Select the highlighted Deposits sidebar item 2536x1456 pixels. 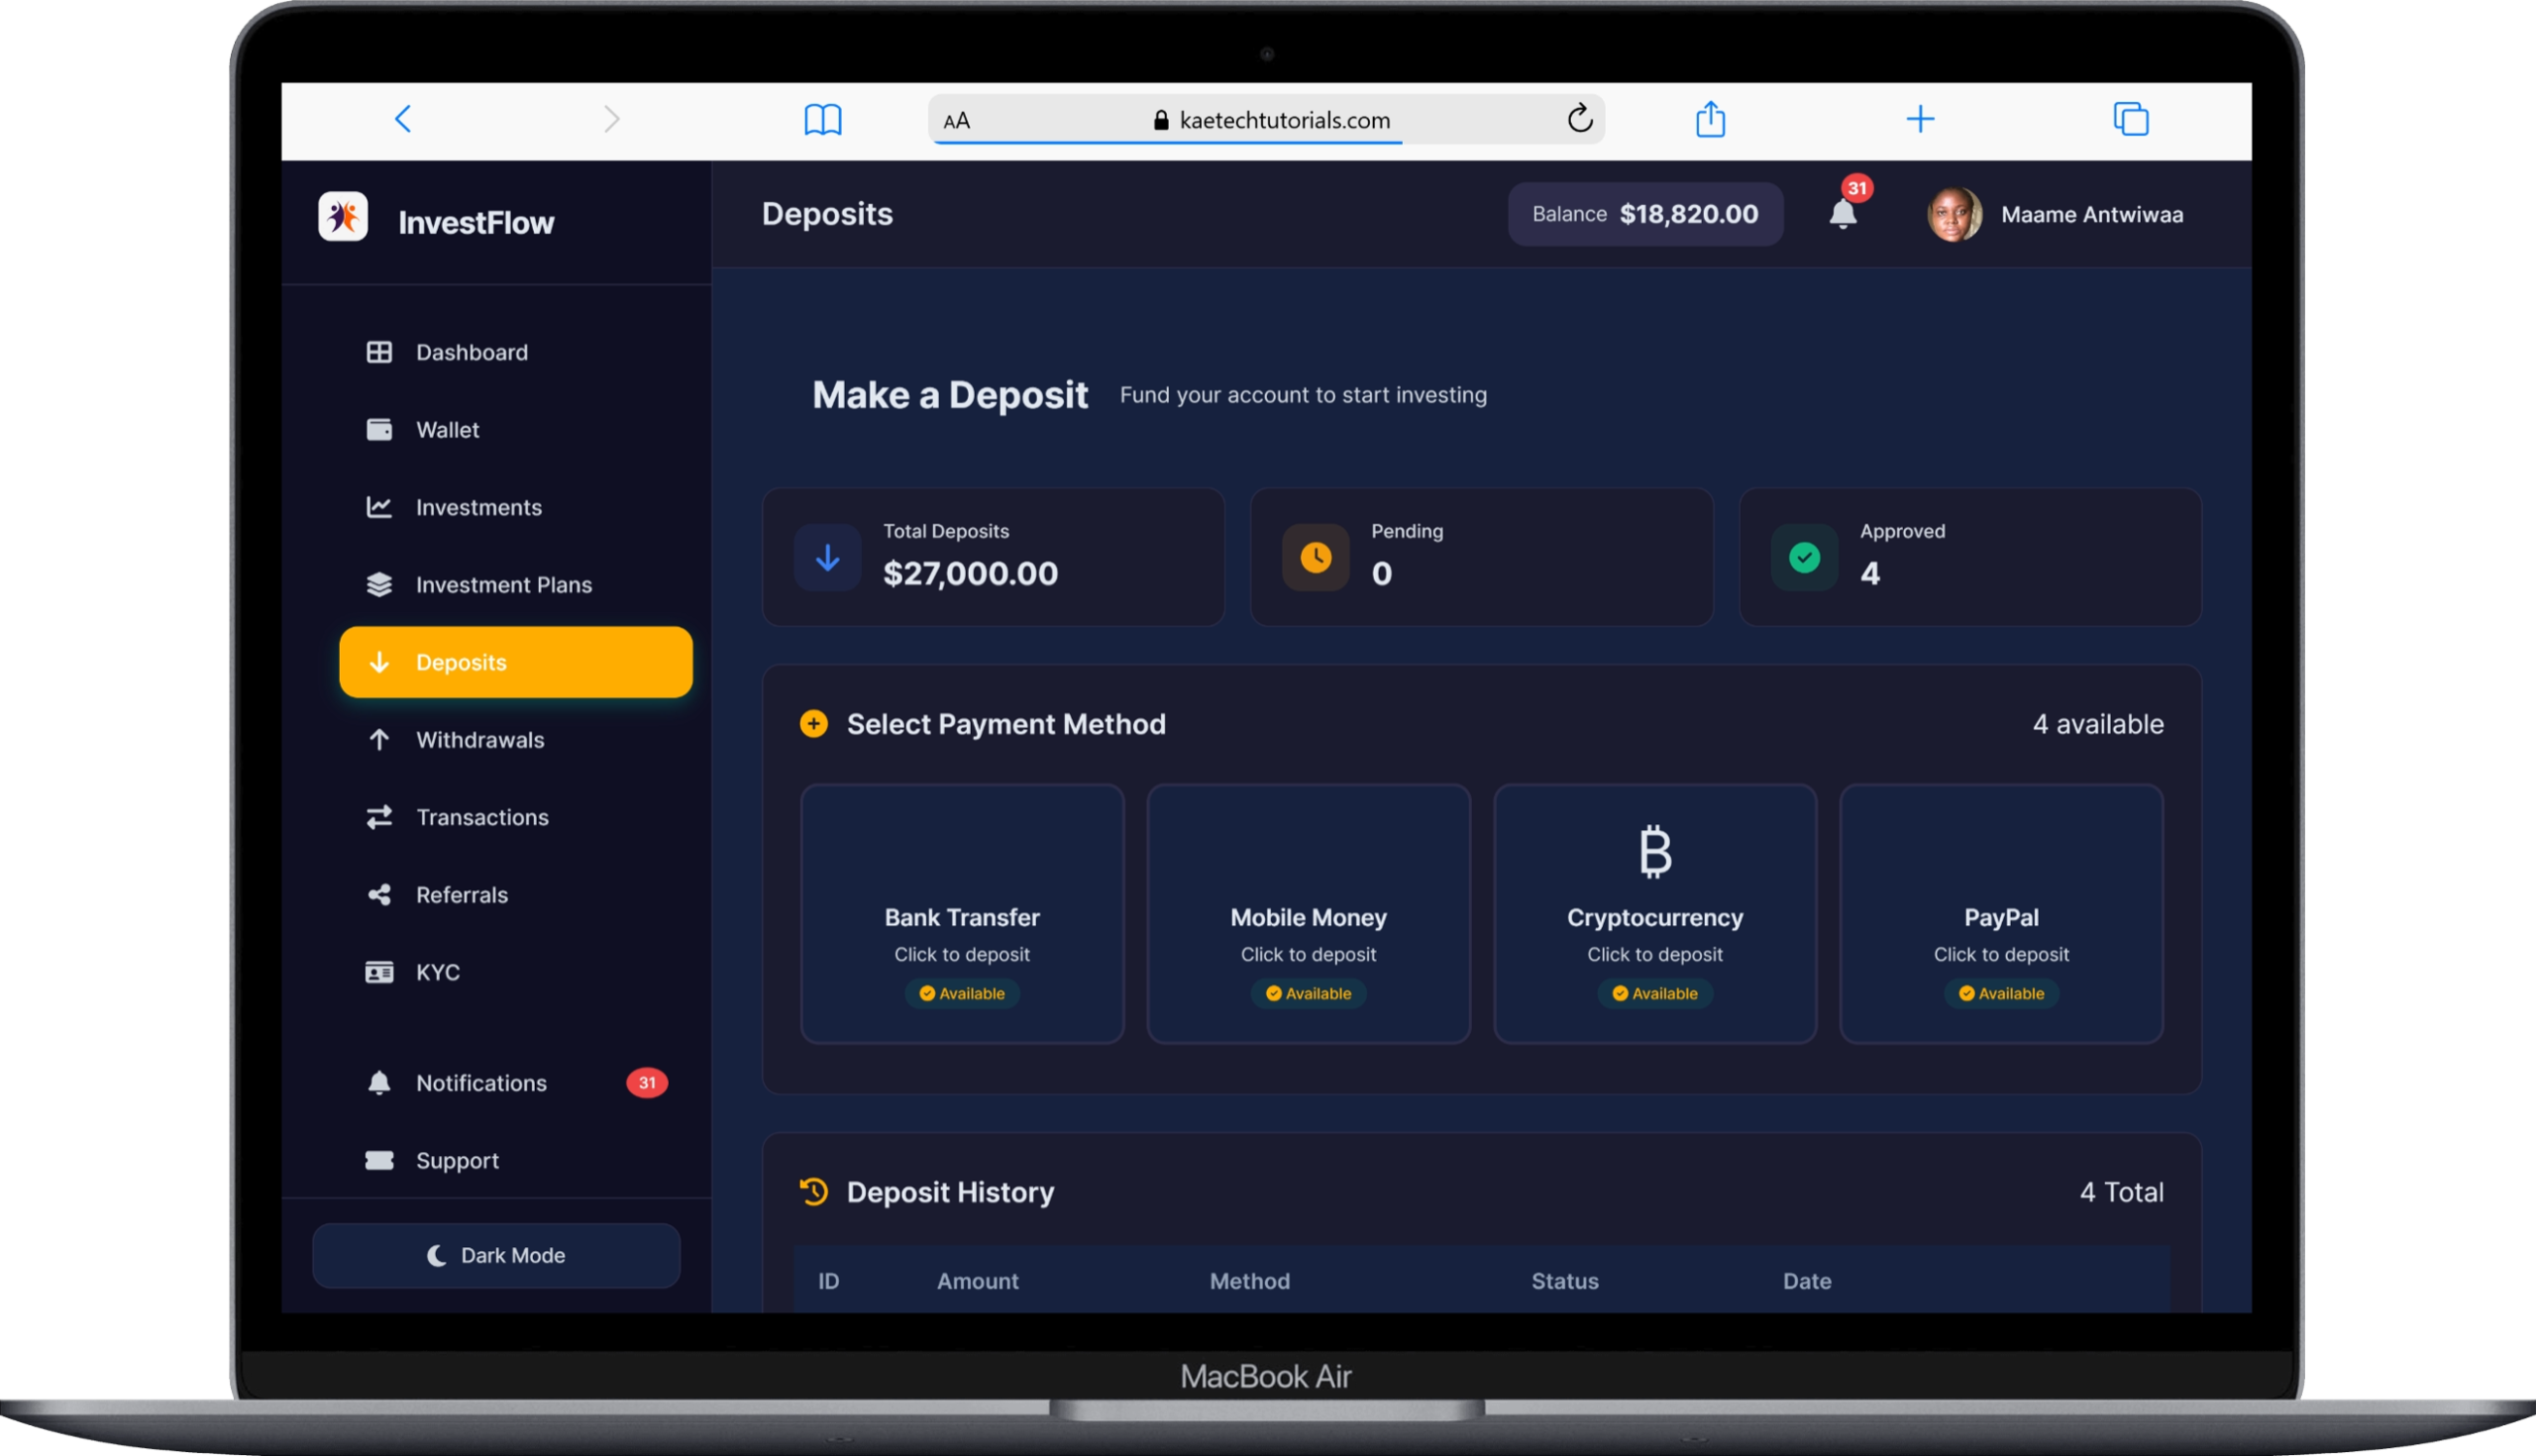pyautogui.click(x=516, y=662)
